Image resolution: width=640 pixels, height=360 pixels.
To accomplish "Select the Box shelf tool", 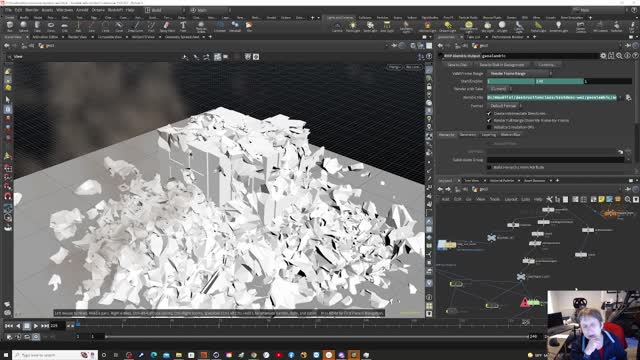I will coord(10,27).
